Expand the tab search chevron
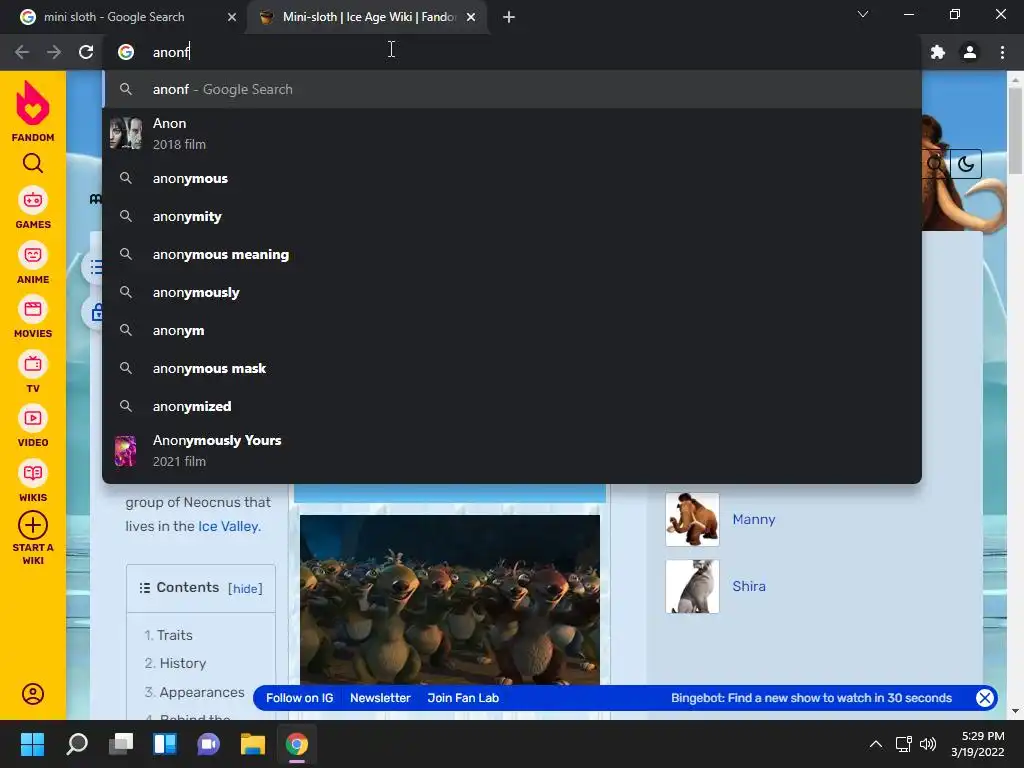 [x=863, y=14]
